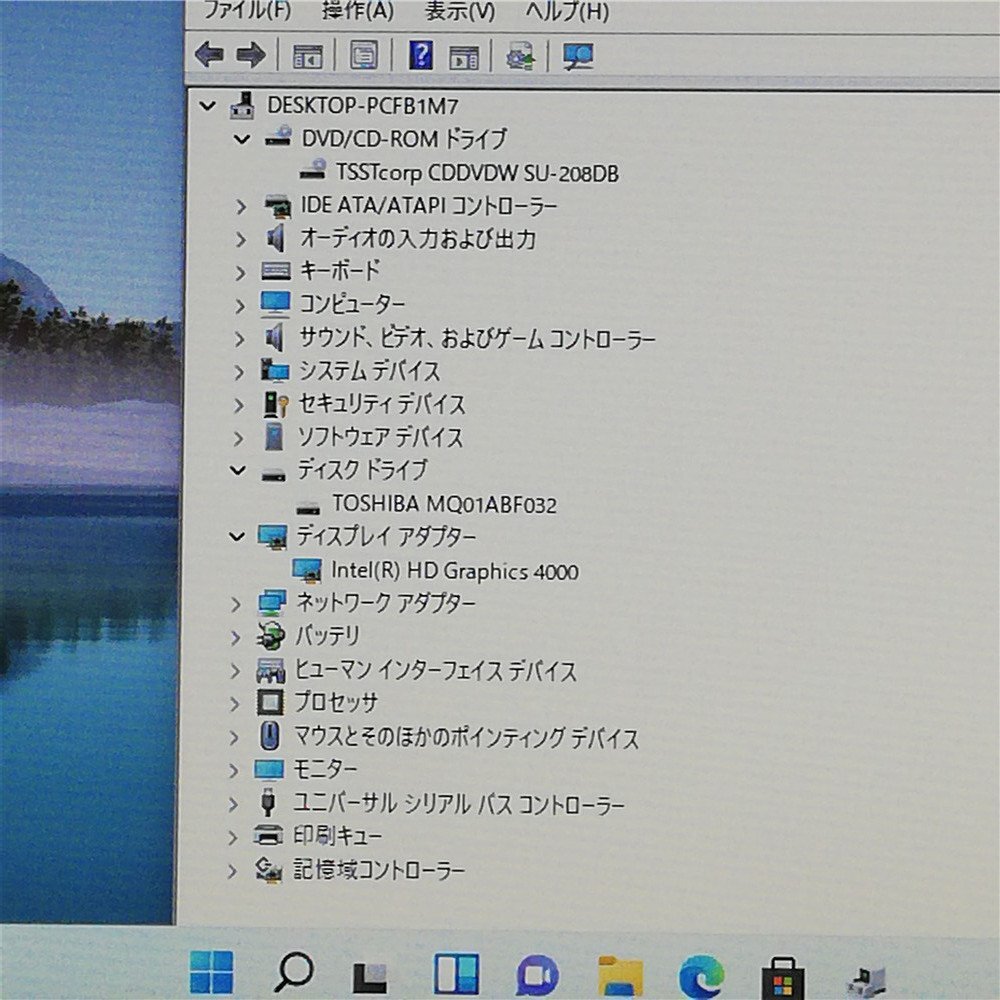Viewport: 1000px width, 1000px height.
Task: Expand サウンド、ビデオ、およびゲーム コントローラー
Action: (239, 339)
